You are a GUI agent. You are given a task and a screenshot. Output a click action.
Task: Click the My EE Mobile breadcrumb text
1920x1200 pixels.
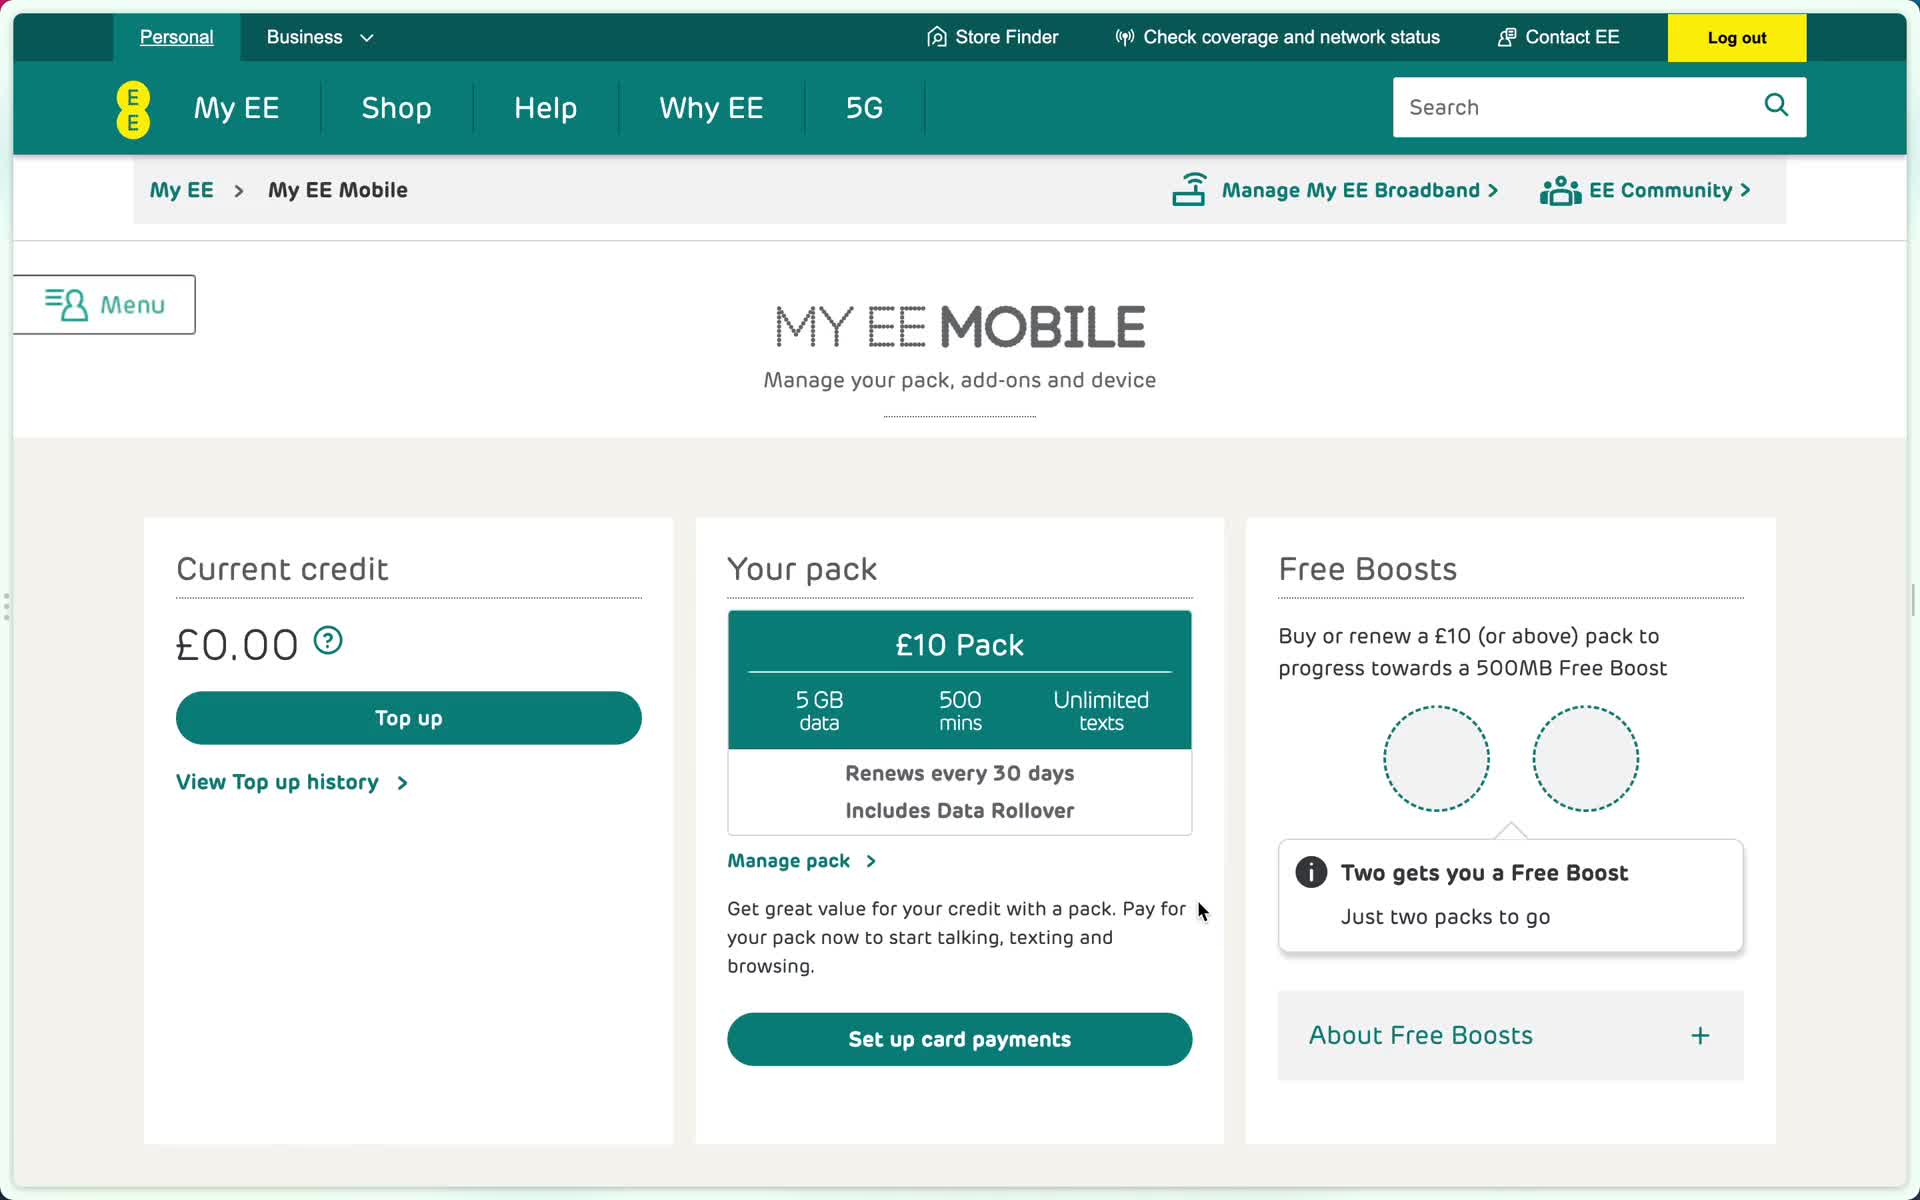(x=337, y=190)
